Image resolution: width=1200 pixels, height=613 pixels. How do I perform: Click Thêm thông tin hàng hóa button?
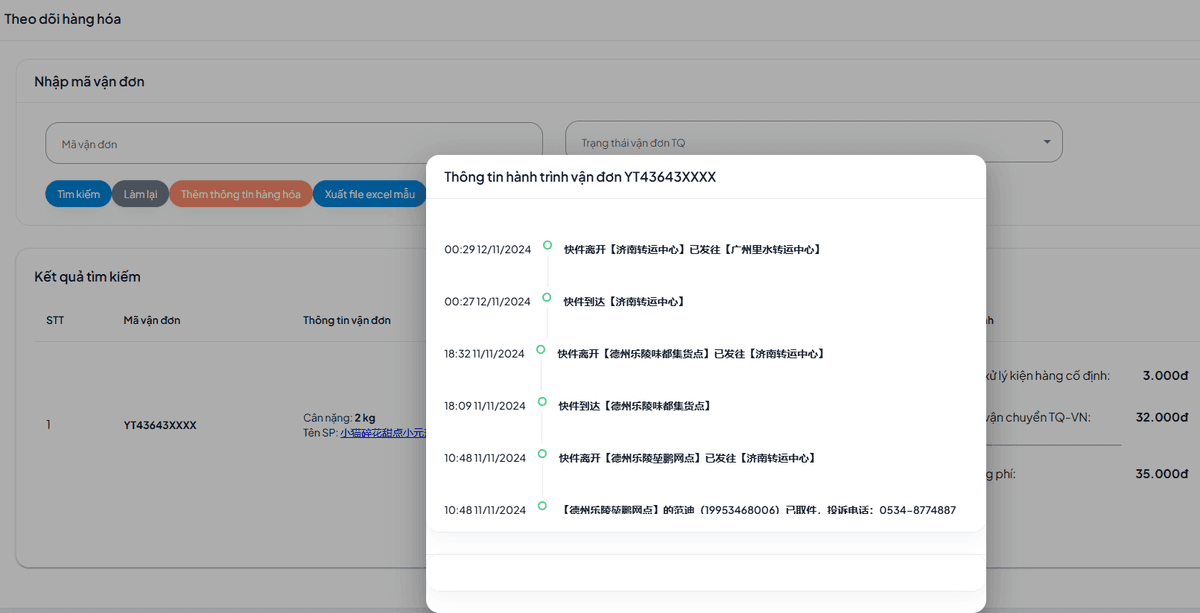[x=240, y=194]
